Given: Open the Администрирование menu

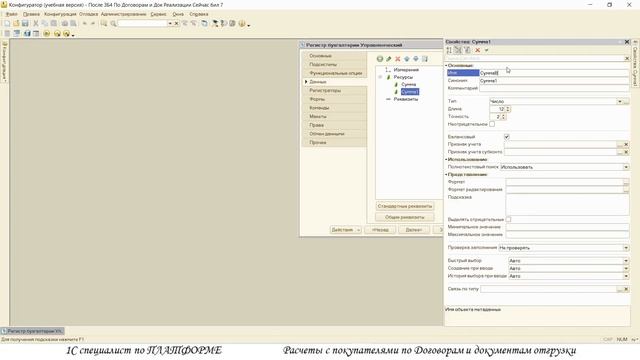Looking at the screenshot, I should tap(123, 14).
